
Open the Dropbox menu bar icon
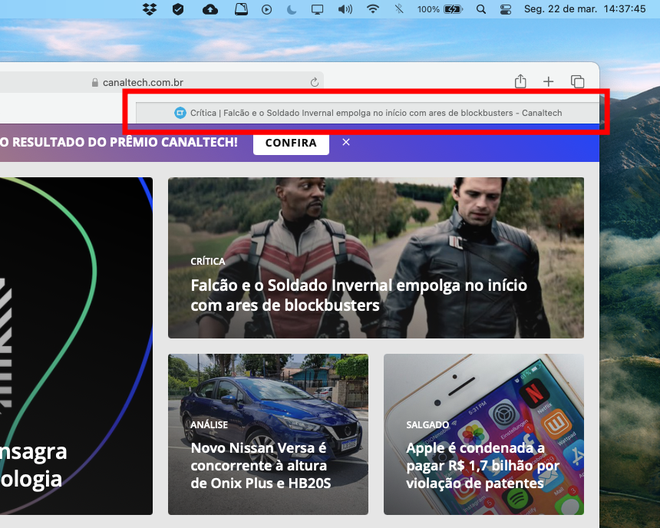149,9
